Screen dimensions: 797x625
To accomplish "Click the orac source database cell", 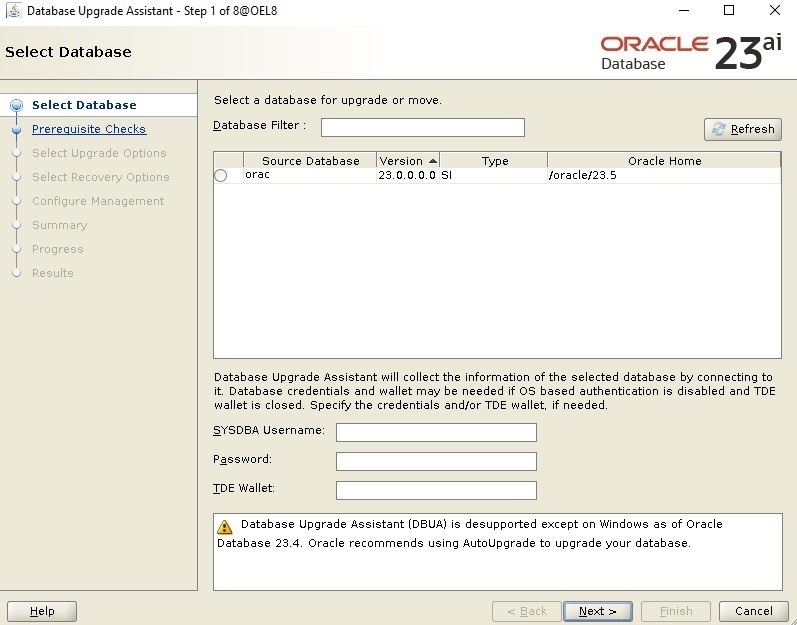I will tap(310, 175).
